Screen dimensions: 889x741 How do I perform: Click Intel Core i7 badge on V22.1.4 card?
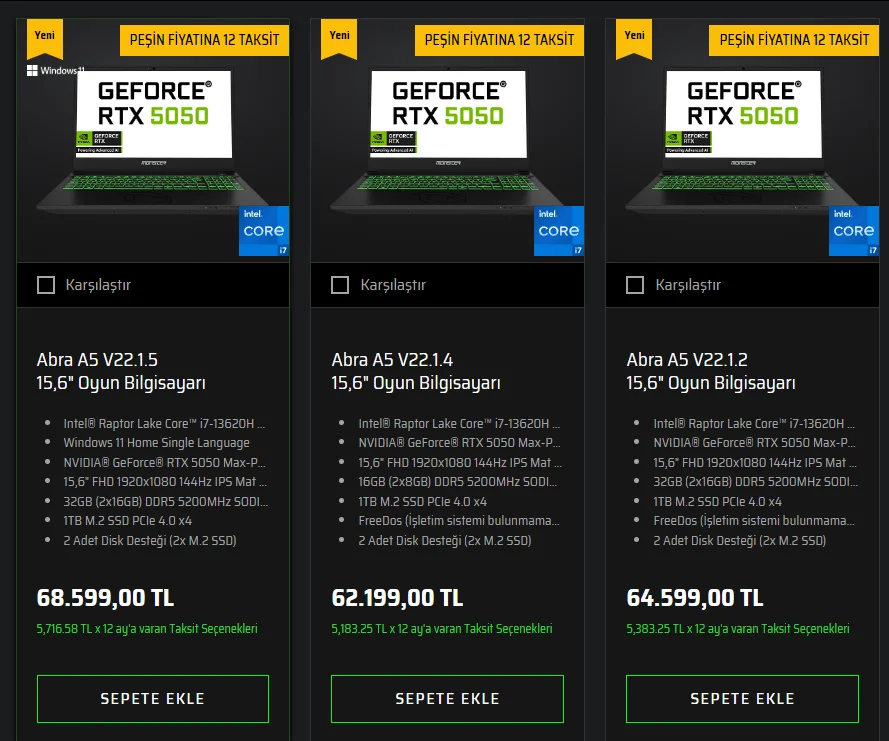coord(559,231)
